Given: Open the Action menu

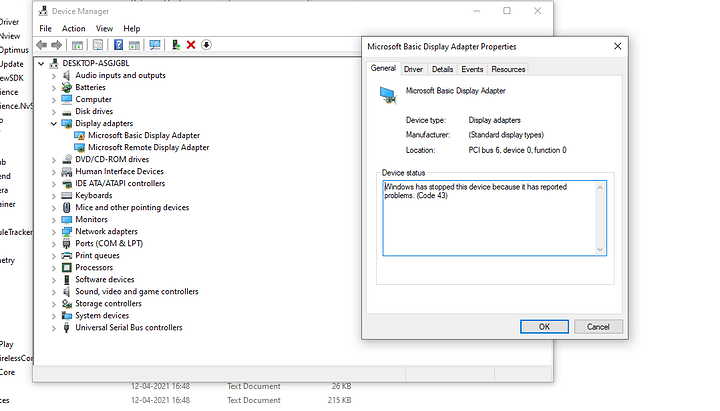Looking at the screenshot, I should coord(74,29).
